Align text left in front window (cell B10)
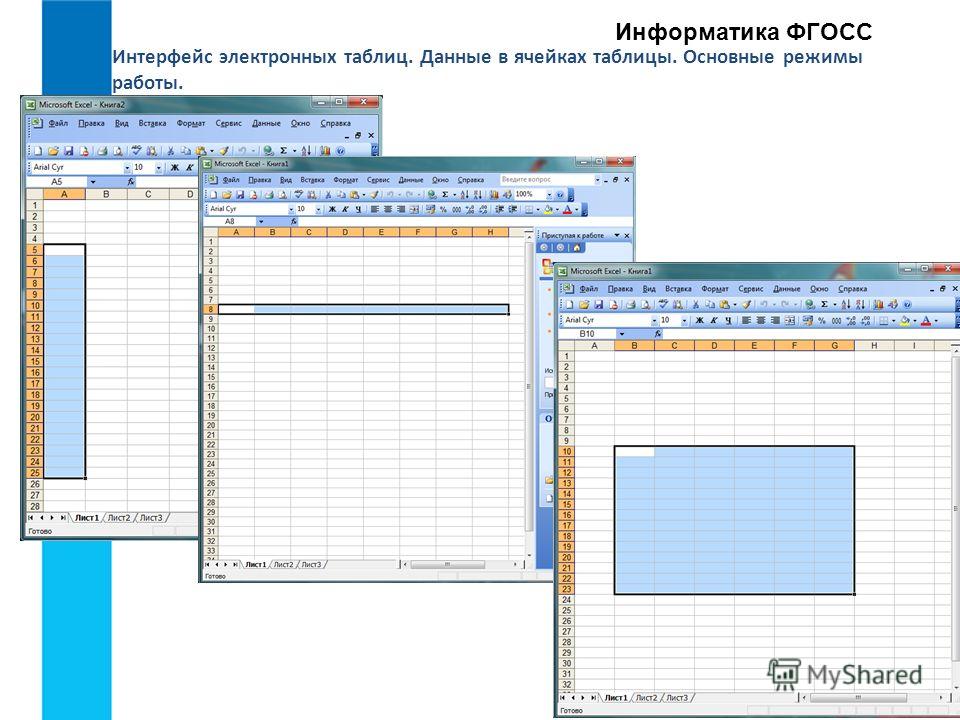The height and width of the screenshot is (720, 960). click(746, 320)
